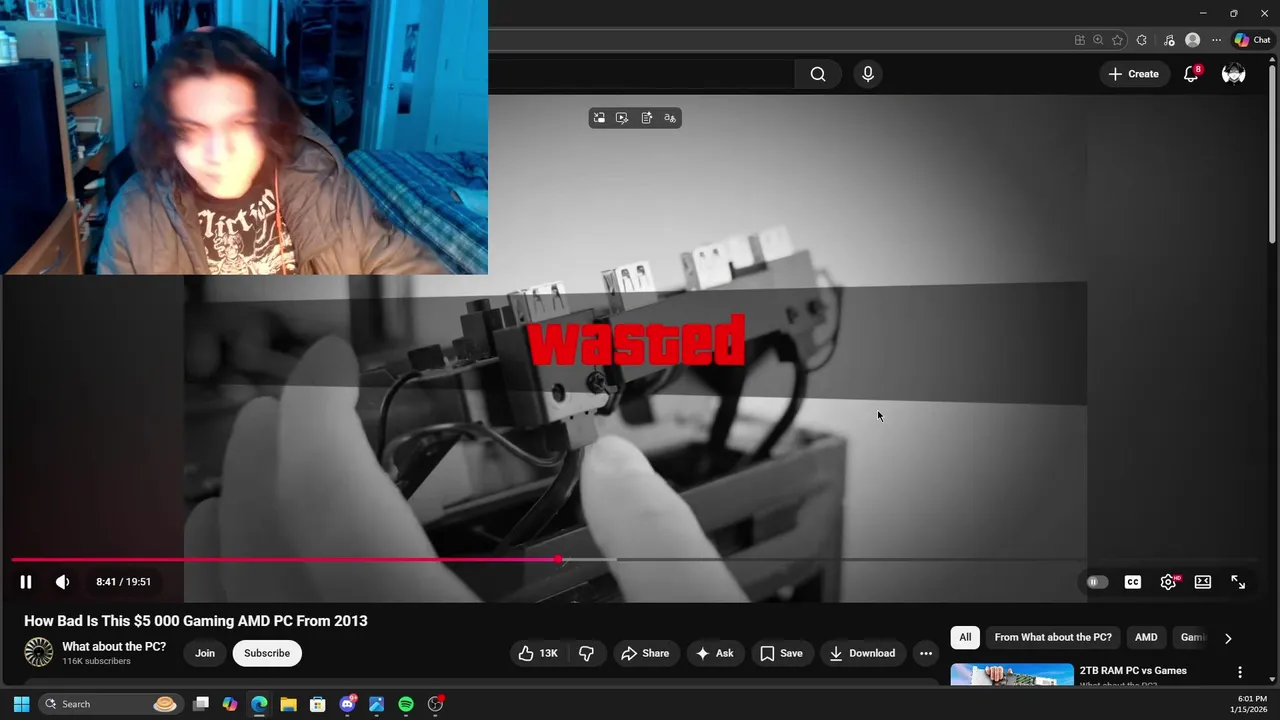Open the Create menu

click(x=1134, y=74)
